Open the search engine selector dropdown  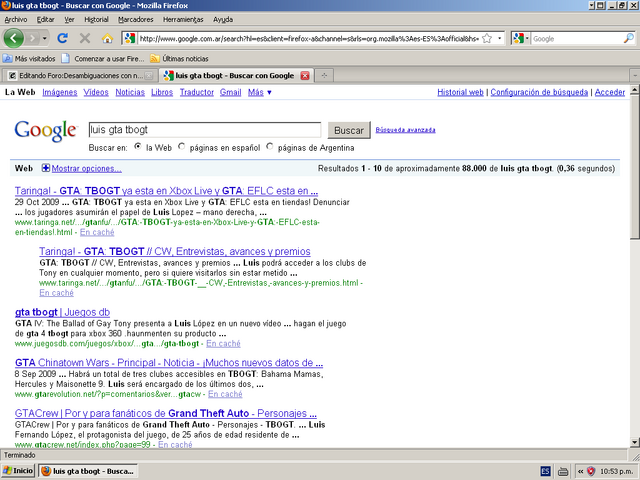click(x=521, y=38)
